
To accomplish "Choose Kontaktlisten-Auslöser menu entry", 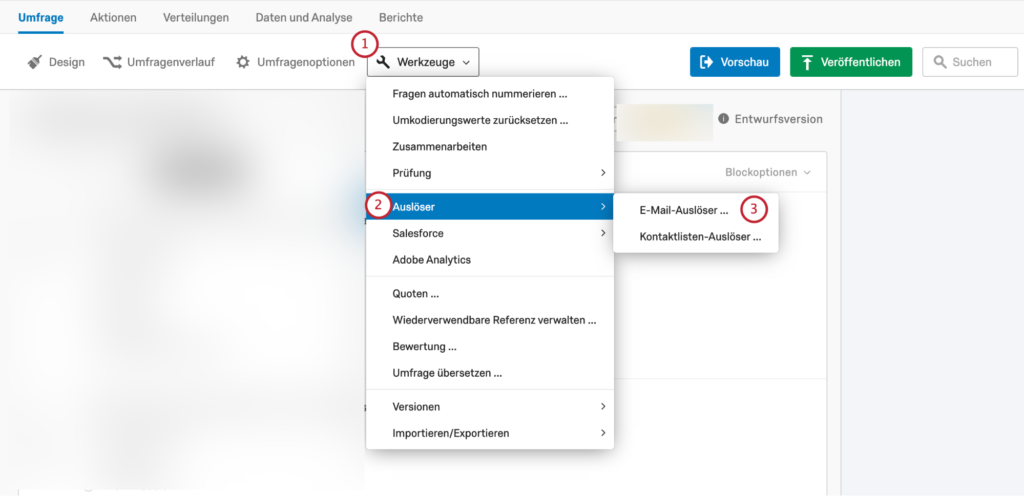I will coord(701,238).
